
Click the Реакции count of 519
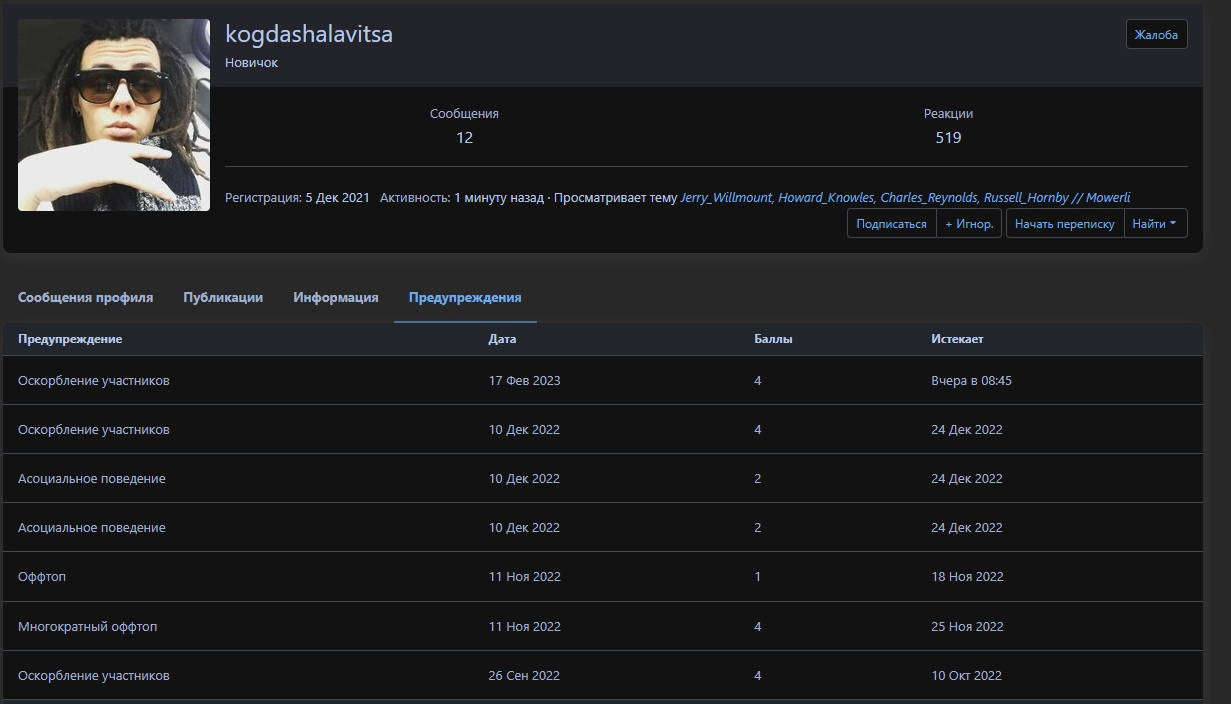pyautogui.click(x=948, y=138)
